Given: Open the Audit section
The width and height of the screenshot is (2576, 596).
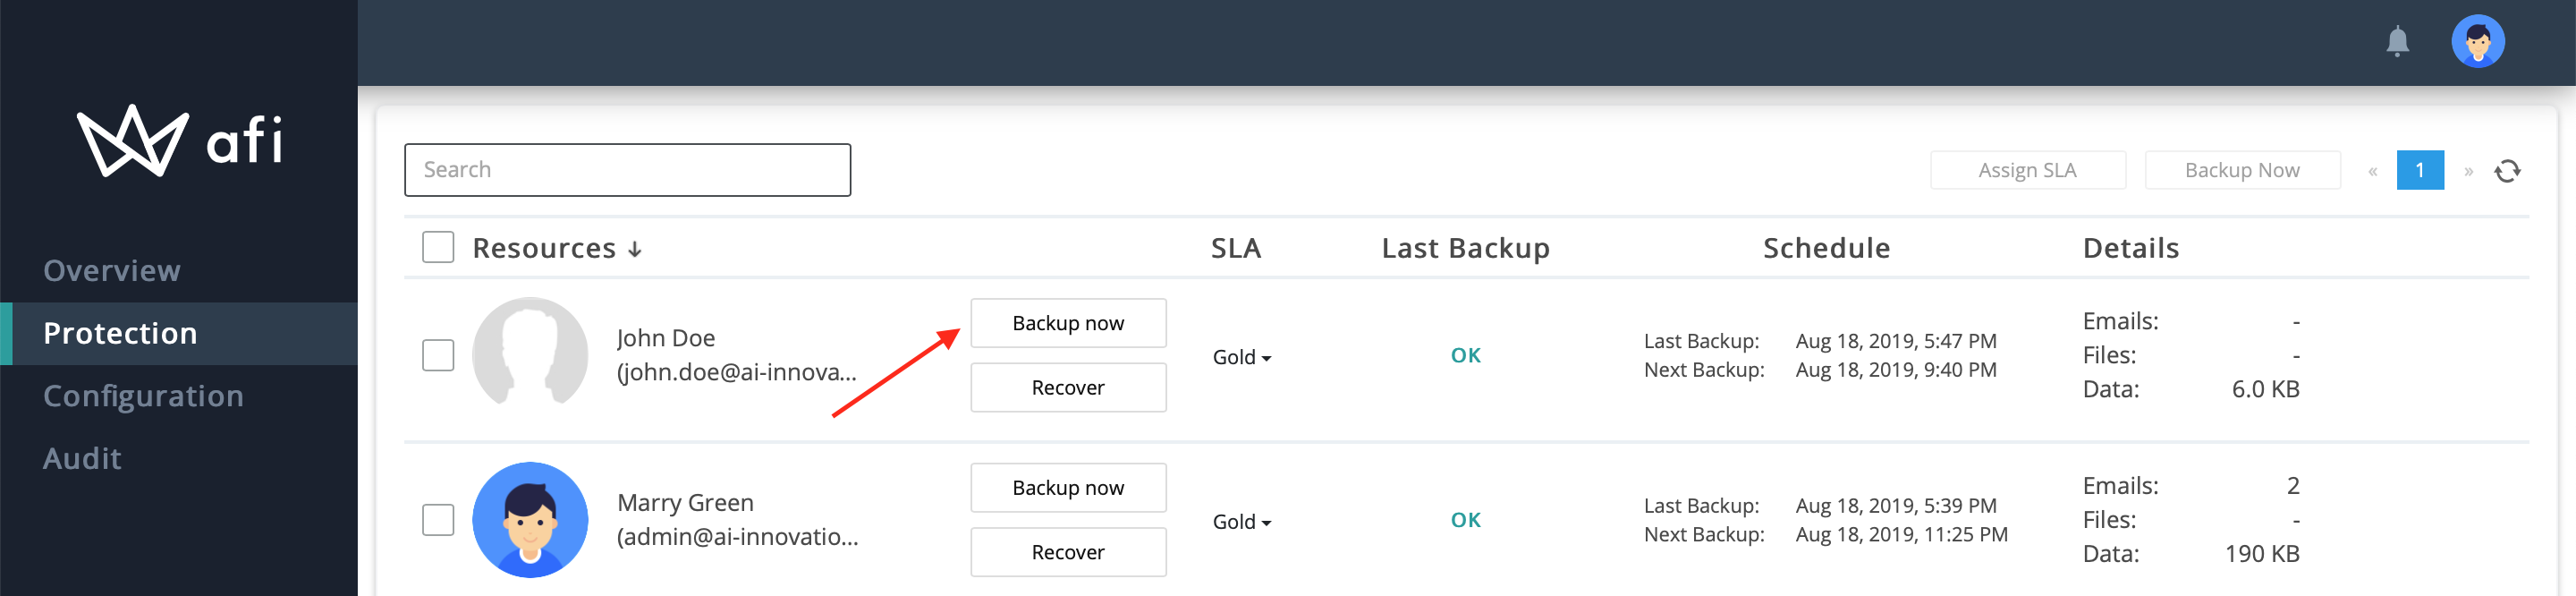Looking at the screenshot, I should tap(82, 458).
